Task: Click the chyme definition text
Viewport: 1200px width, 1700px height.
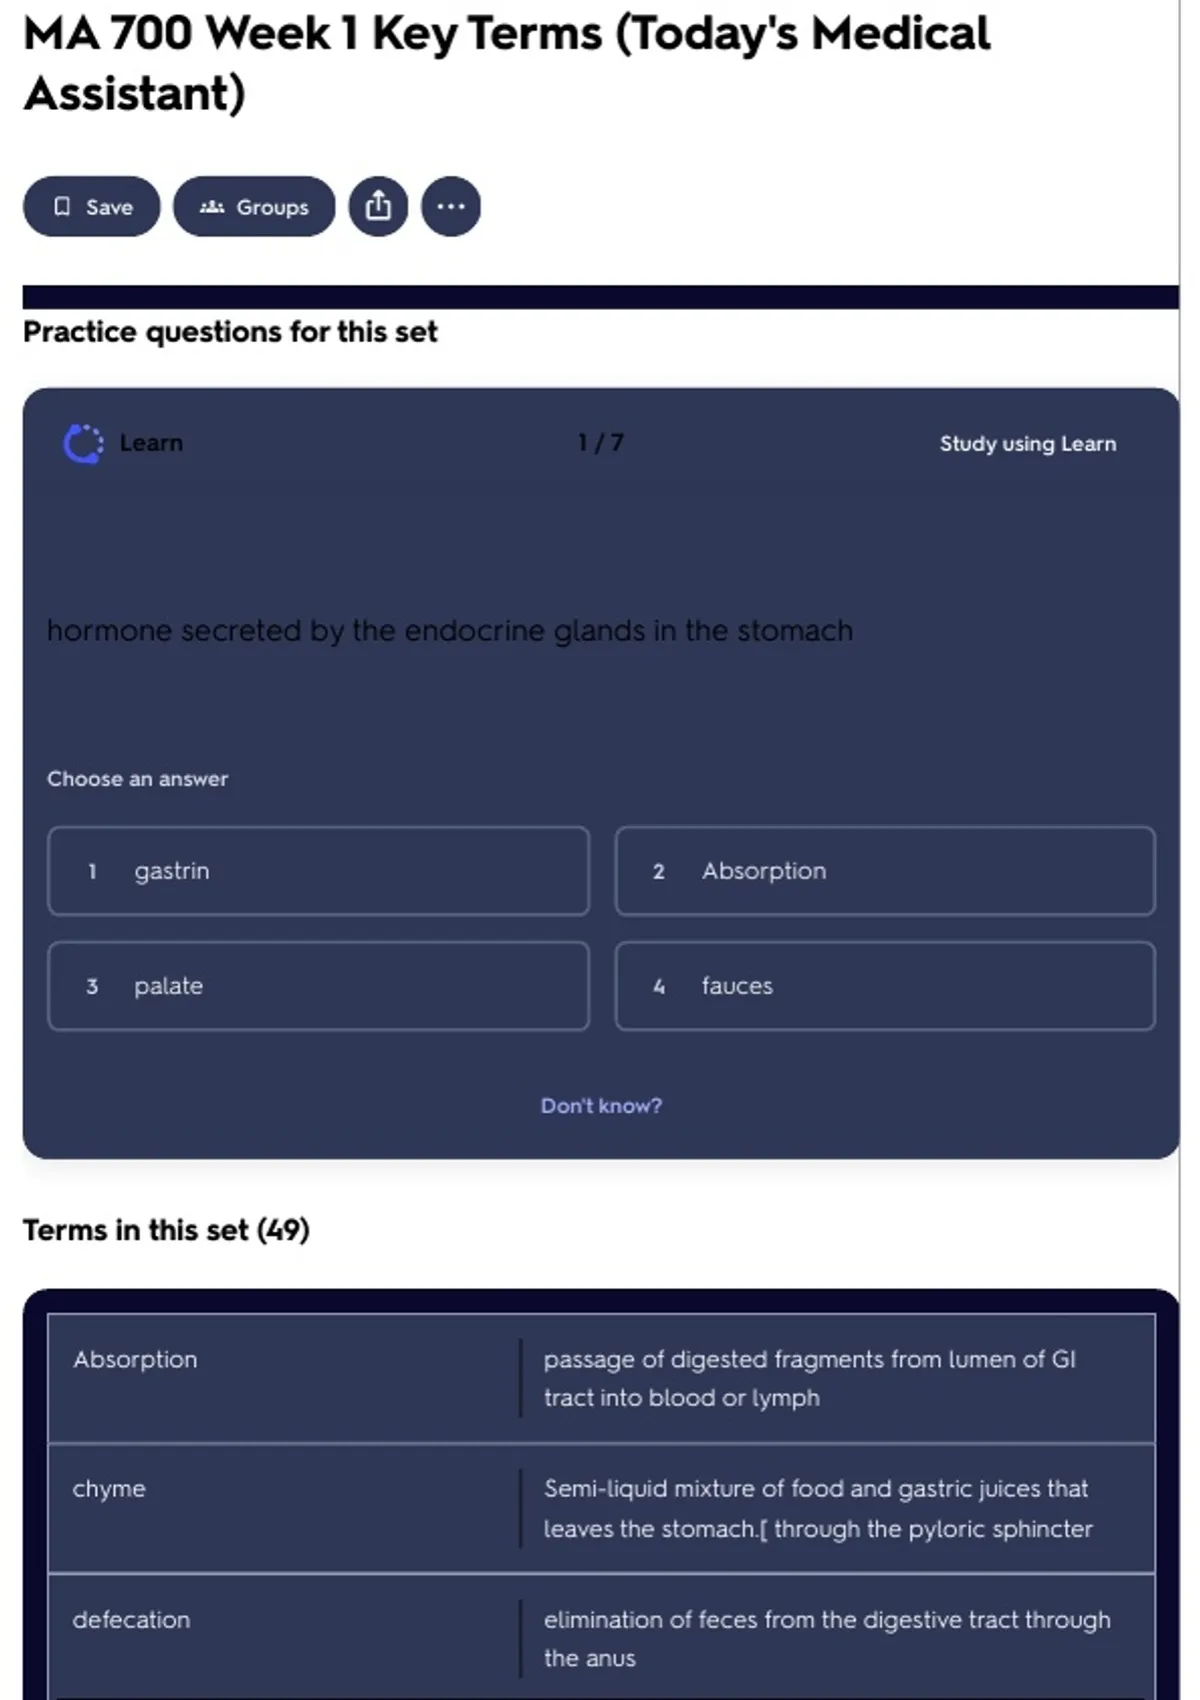Action: tap(818, 1509)
